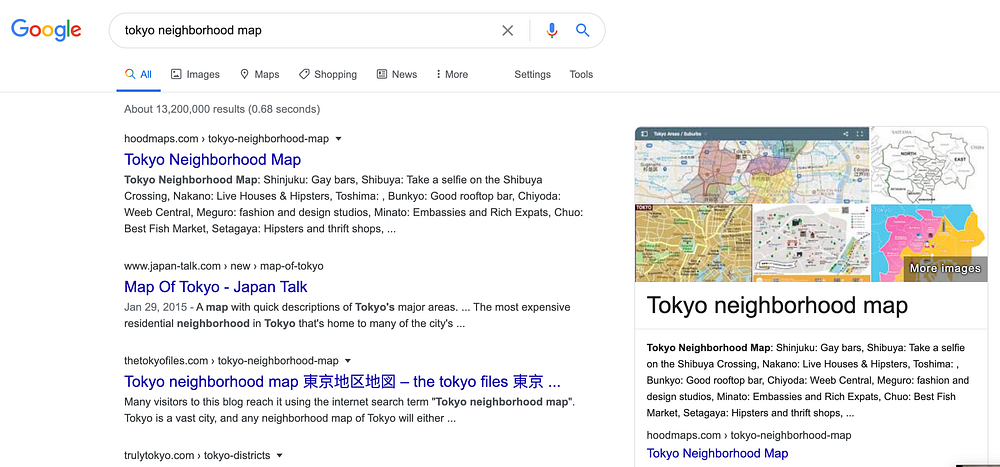
Task: Open Tokyo Areas / Suburbs map thumbnail
Action: 752,165
